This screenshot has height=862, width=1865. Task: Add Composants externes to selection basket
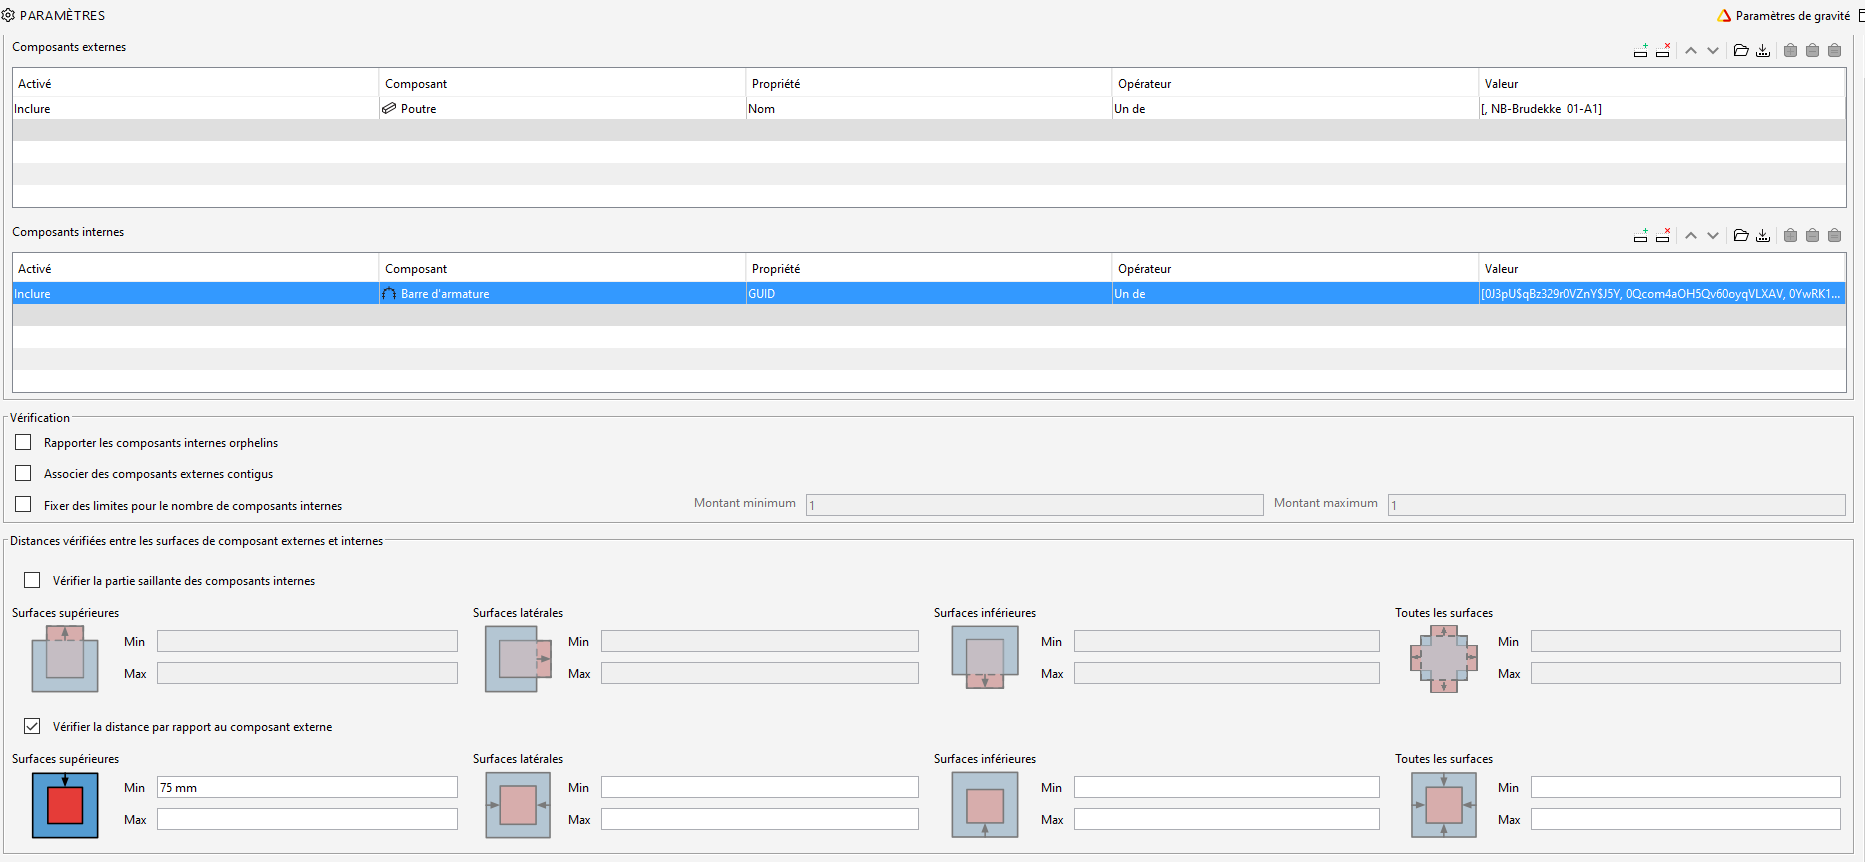pos(1790,50)
